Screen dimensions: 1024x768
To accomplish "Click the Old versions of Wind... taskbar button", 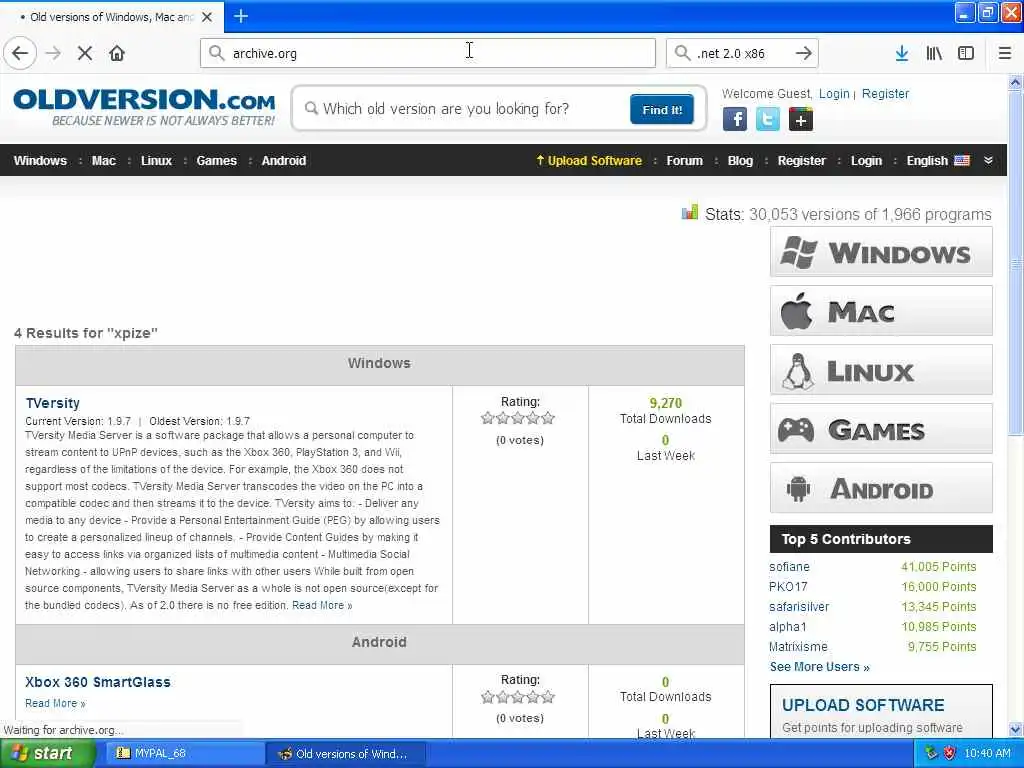I will [346, 754].
